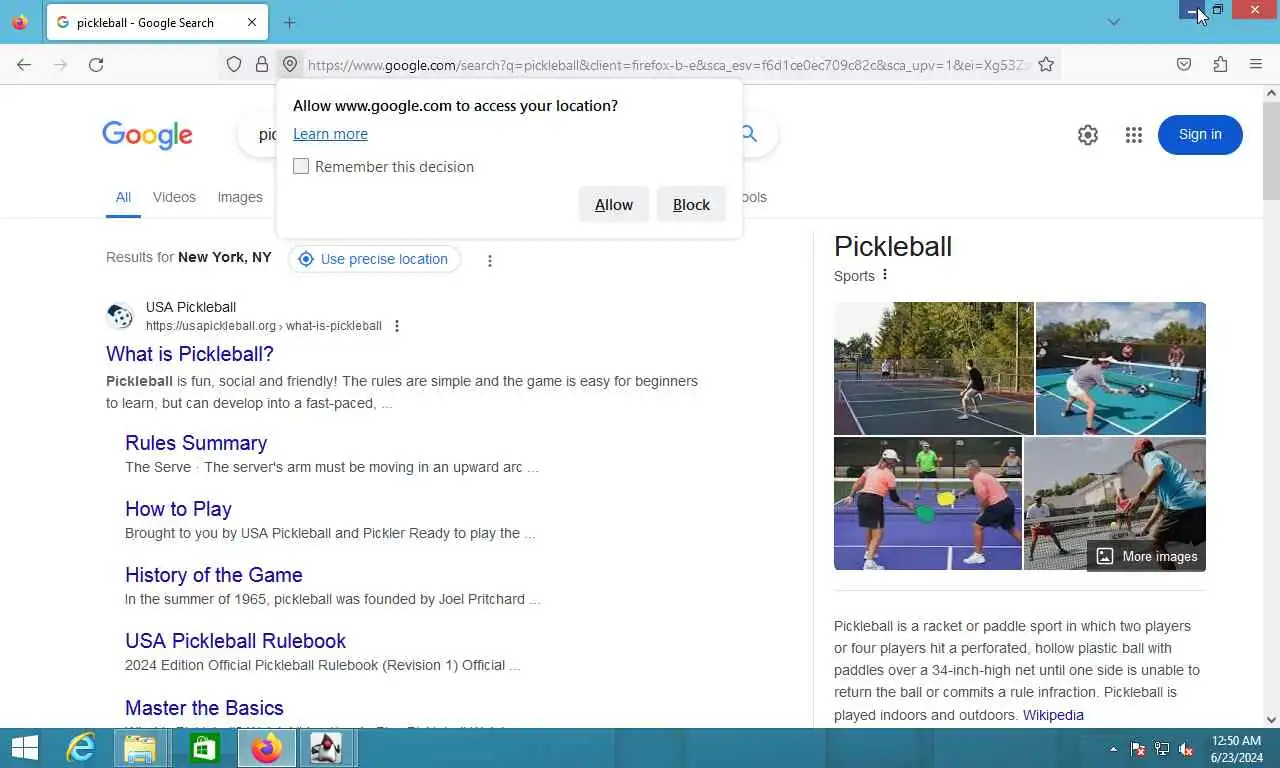The image size is (1280, 768).
Task: Open the USA Pickleball Rulebook sitelink
Action: [235, 641]
